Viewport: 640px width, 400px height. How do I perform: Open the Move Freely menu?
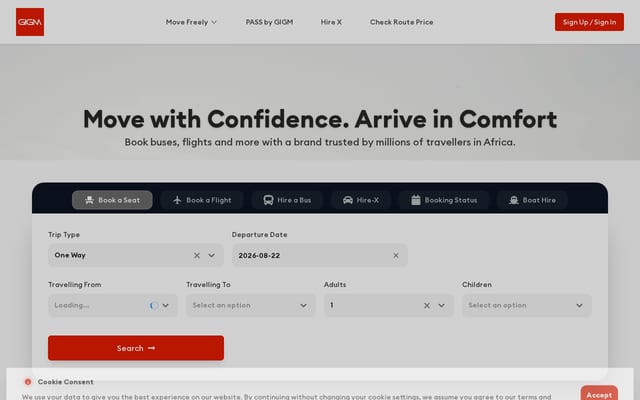pos(191,22)
